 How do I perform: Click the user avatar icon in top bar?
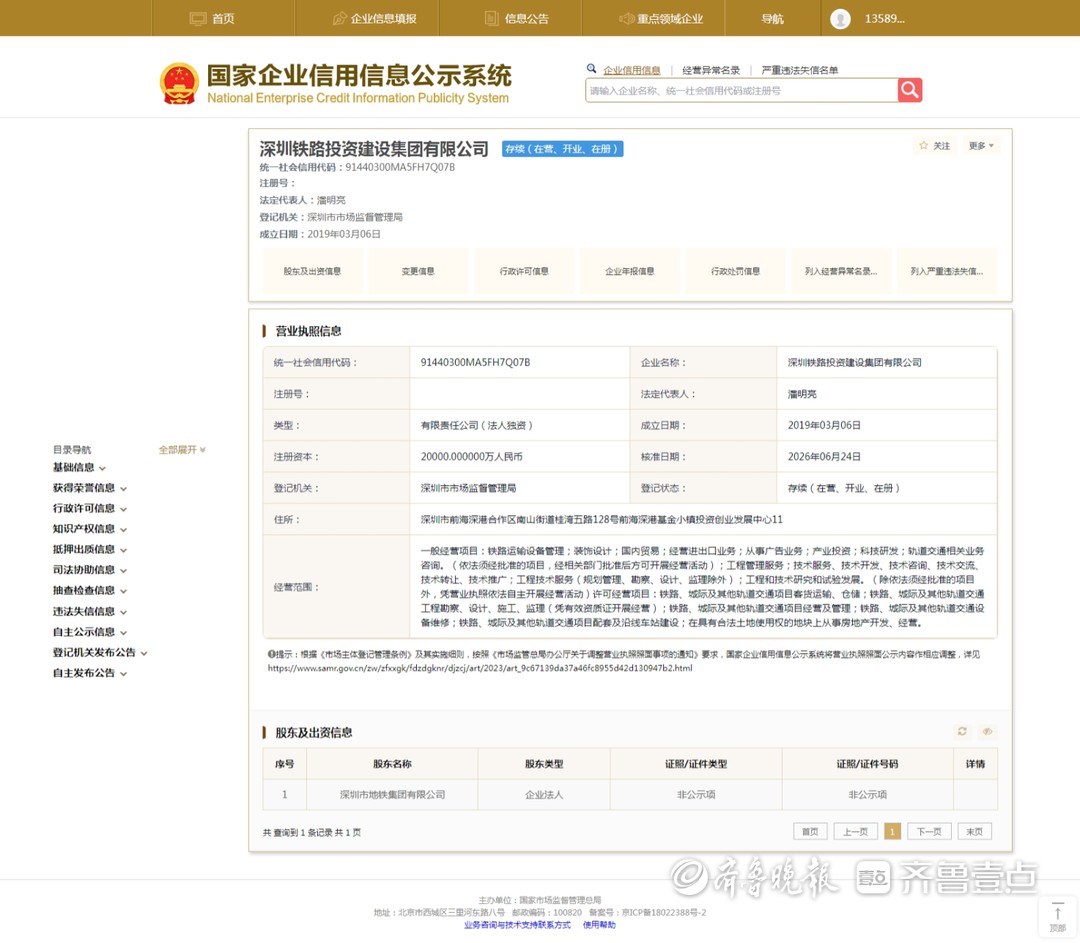click(840, 19)
